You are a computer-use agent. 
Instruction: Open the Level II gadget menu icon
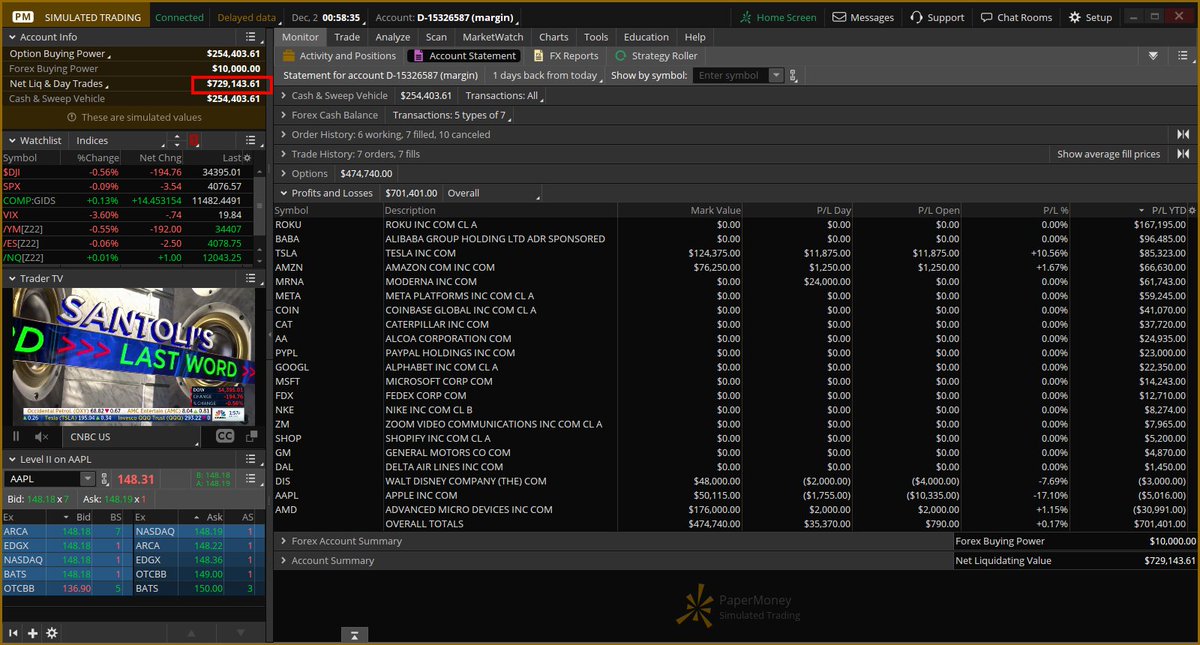pos(253,459)
